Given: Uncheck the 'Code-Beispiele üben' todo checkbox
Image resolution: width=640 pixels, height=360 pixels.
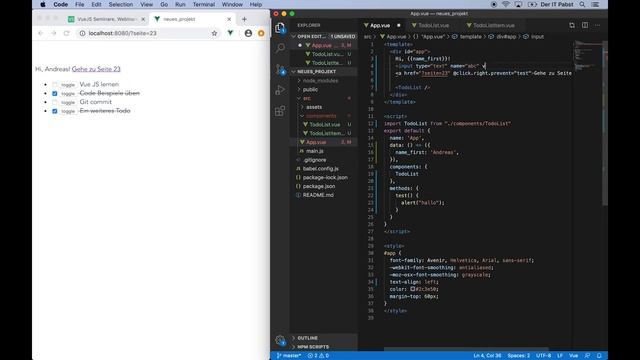Looking at the screenshot, I should pos(55,93).
